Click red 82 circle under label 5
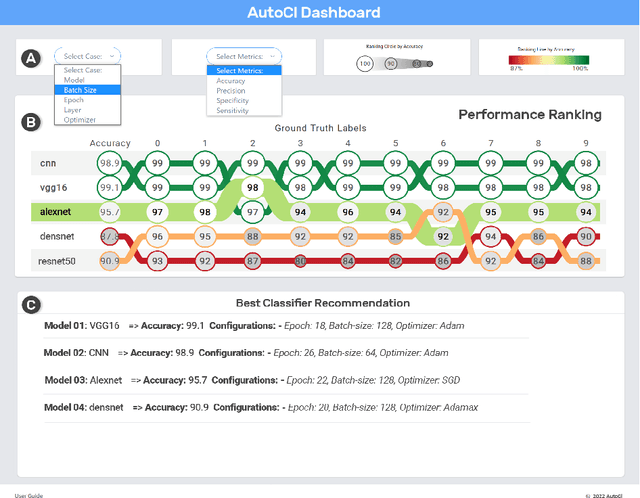640x498 pixels. coord(396,261)
